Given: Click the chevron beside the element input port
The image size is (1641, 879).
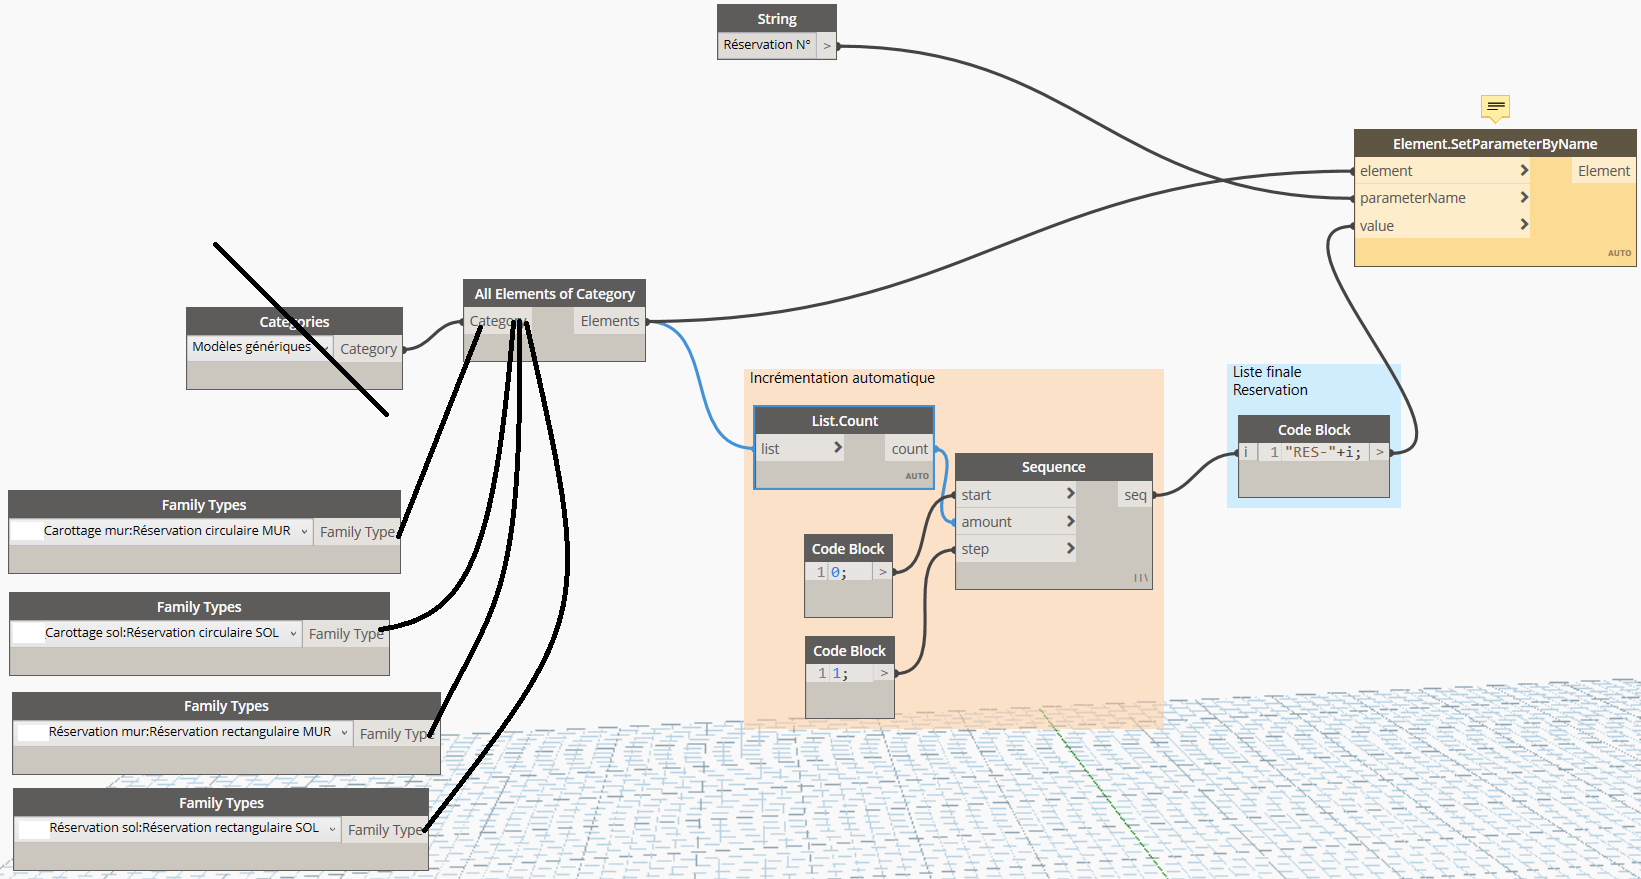Looking at the screenshot, I should tap(1524, 171).
